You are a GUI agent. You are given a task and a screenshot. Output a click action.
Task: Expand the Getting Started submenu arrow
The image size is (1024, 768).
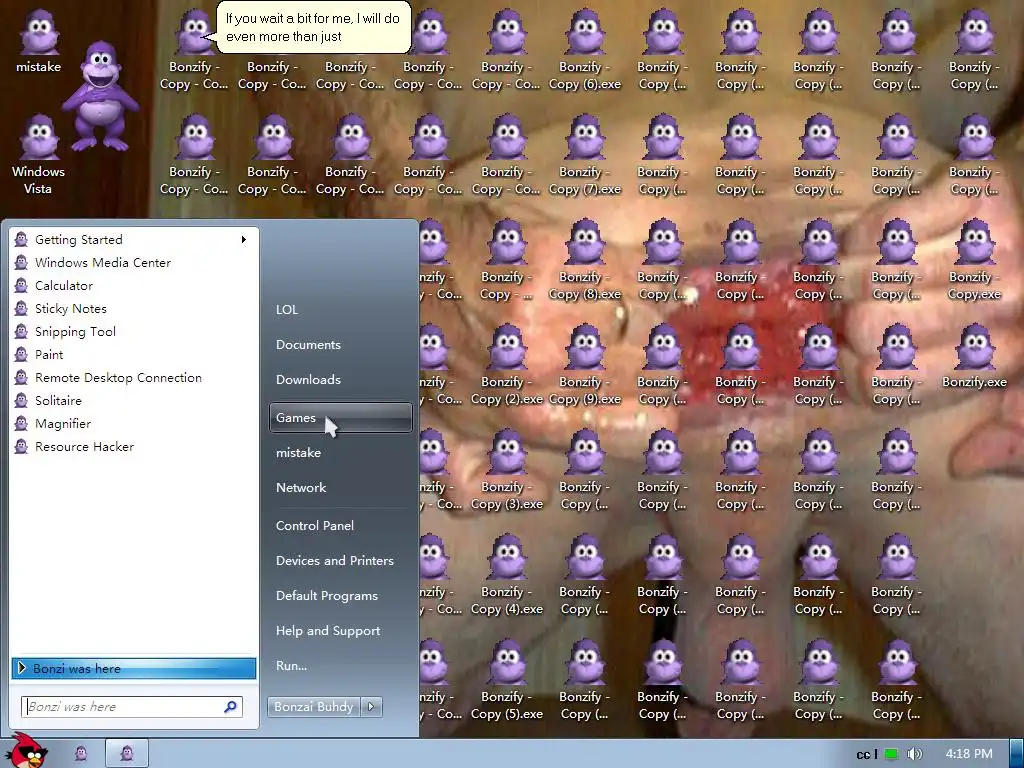pyautogui.click(x=244, y=240)
